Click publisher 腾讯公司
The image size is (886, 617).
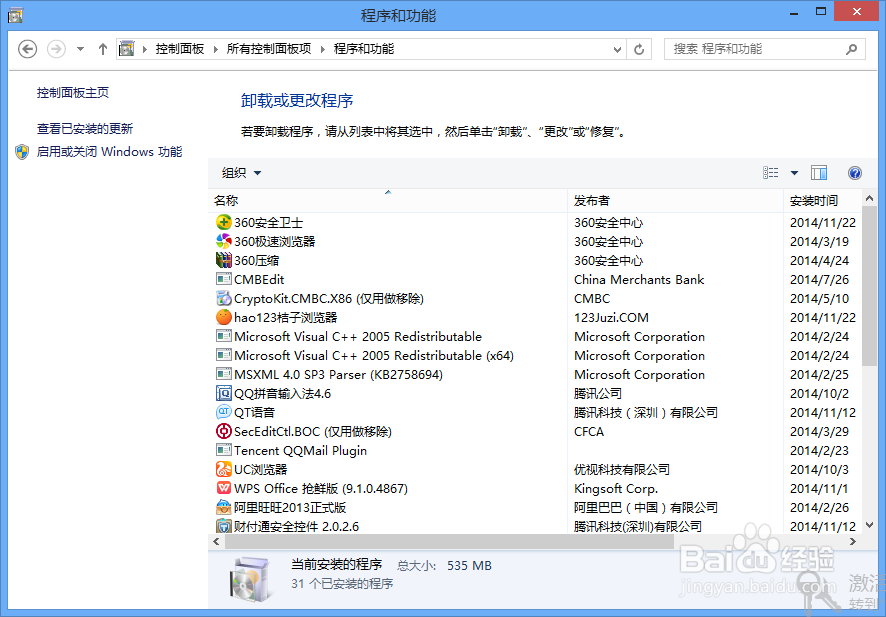(x=598, y=394)
